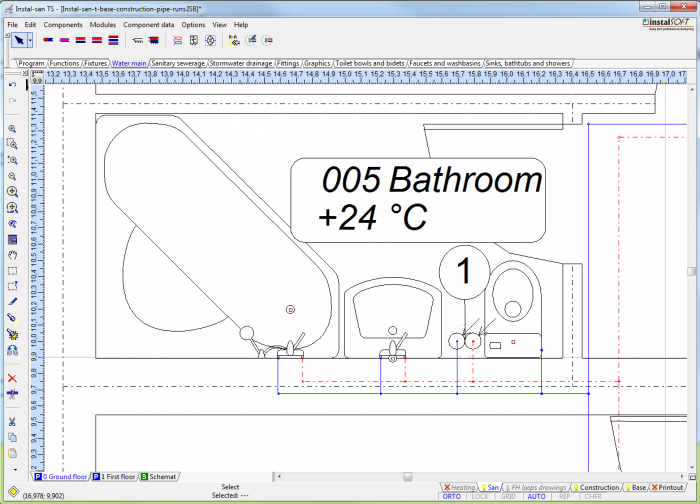The height and width of the screenshot is (504, 700).
Task: Click the scissors cut icon
Action: (12, 422)
